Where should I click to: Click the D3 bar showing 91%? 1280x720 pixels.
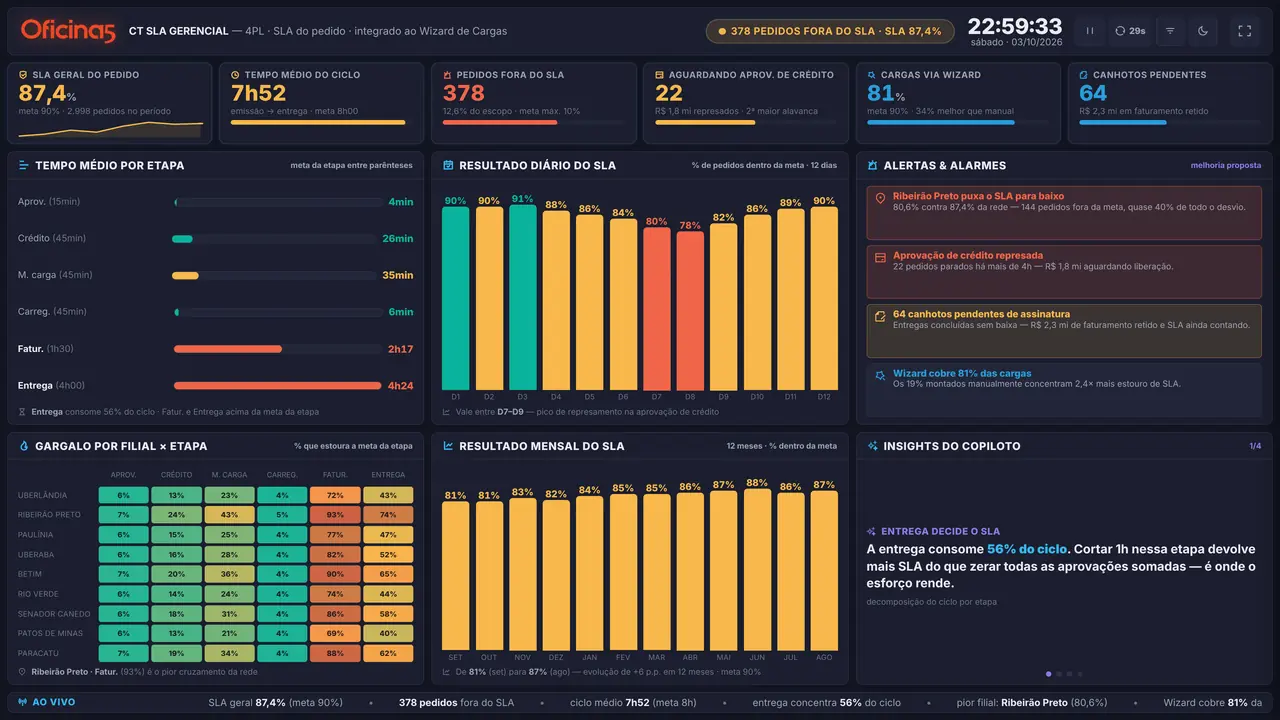[x=522, y=298]
